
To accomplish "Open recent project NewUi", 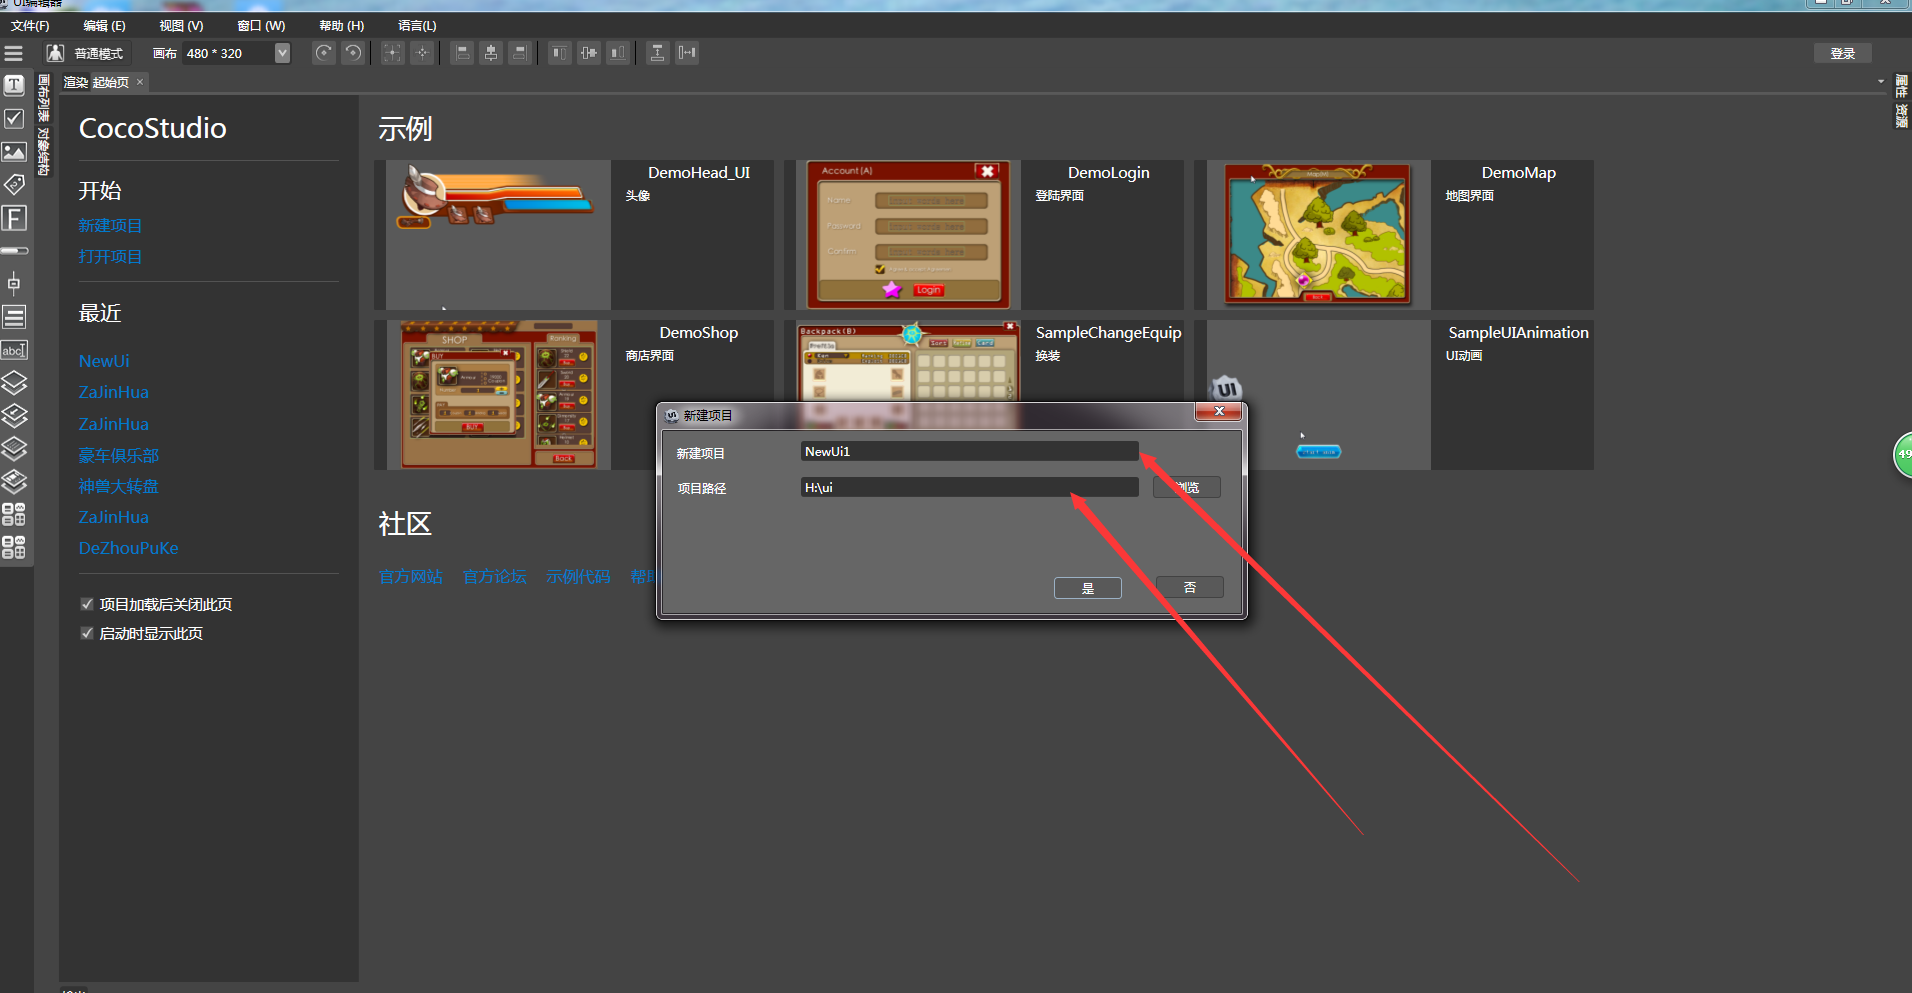I will point(104,361).
